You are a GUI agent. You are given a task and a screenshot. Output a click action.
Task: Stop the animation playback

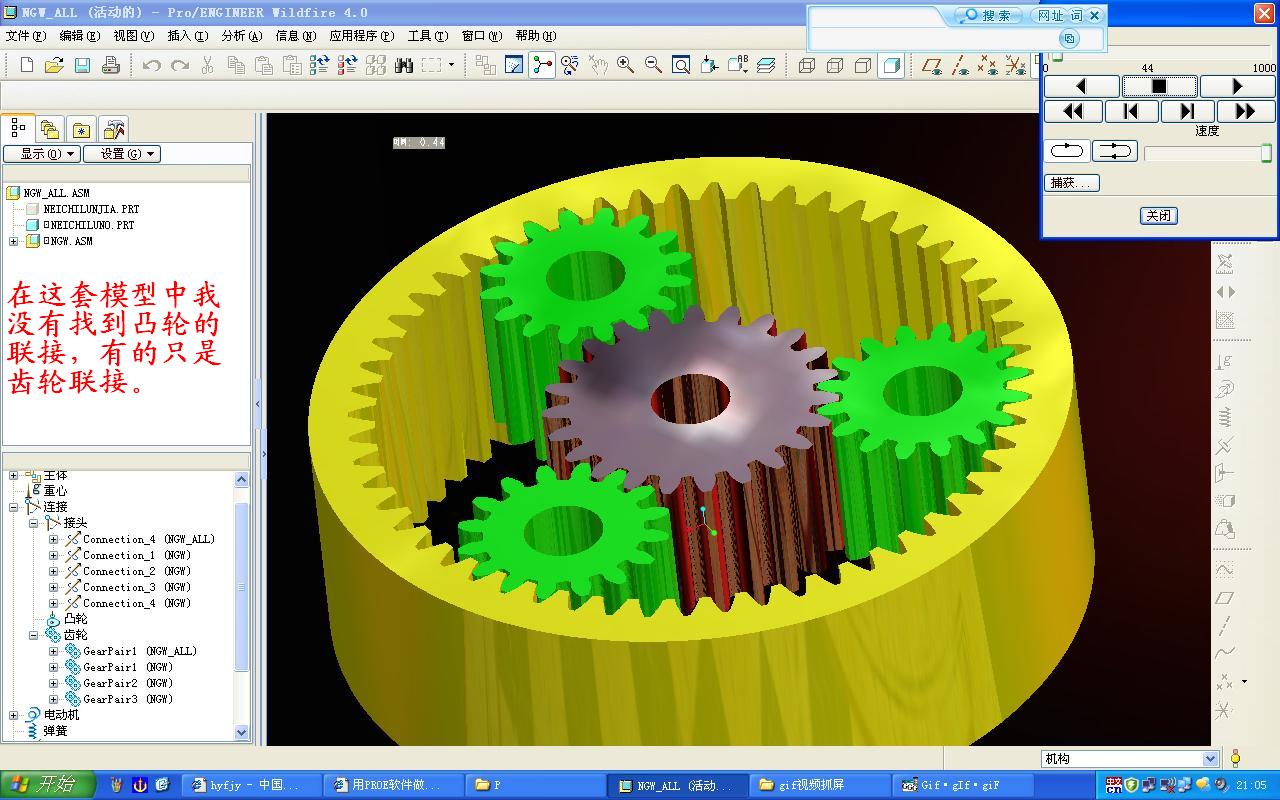pyautogui.click(x=1159, y=86)
